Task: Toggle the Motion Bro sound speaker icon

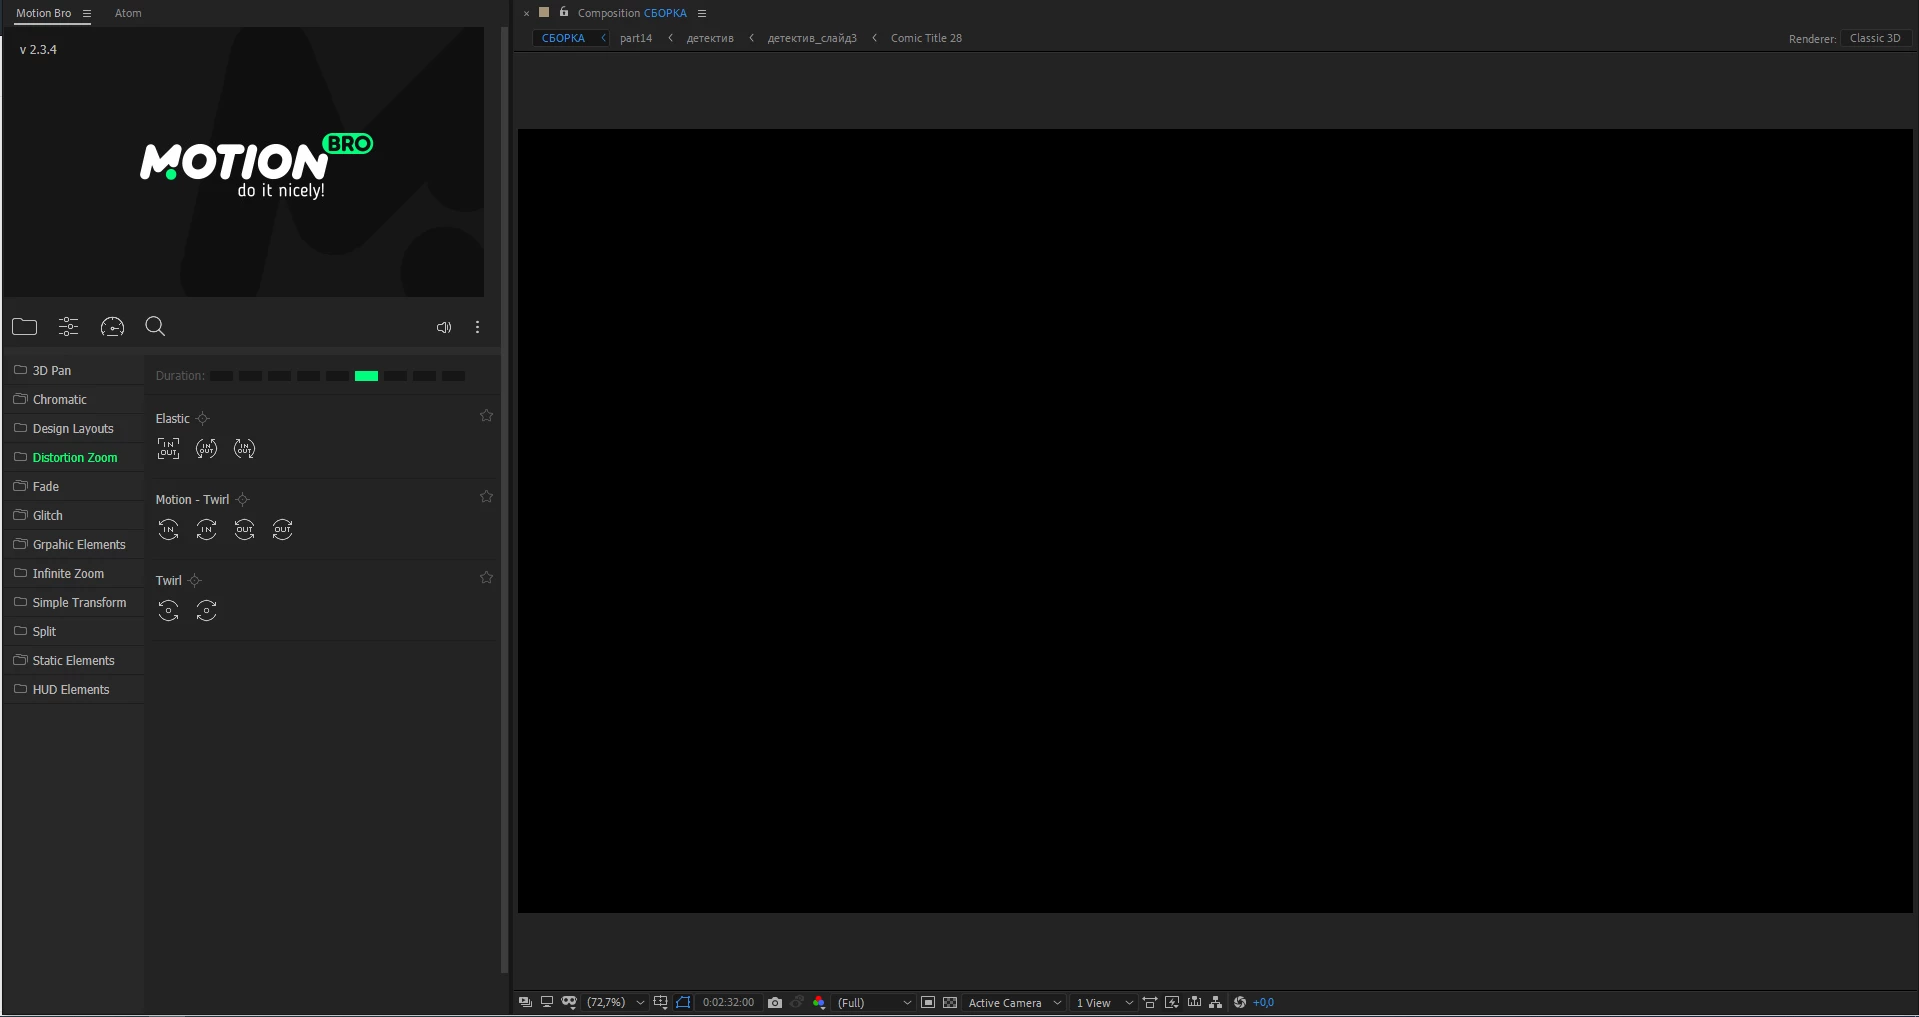Action: [444, 328]
